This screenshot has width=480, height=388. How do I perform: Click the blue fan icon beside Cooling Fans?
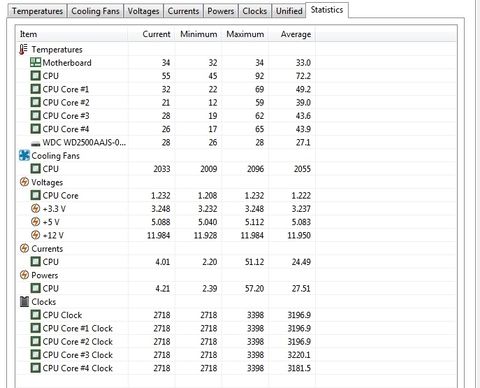click(24, 155)
